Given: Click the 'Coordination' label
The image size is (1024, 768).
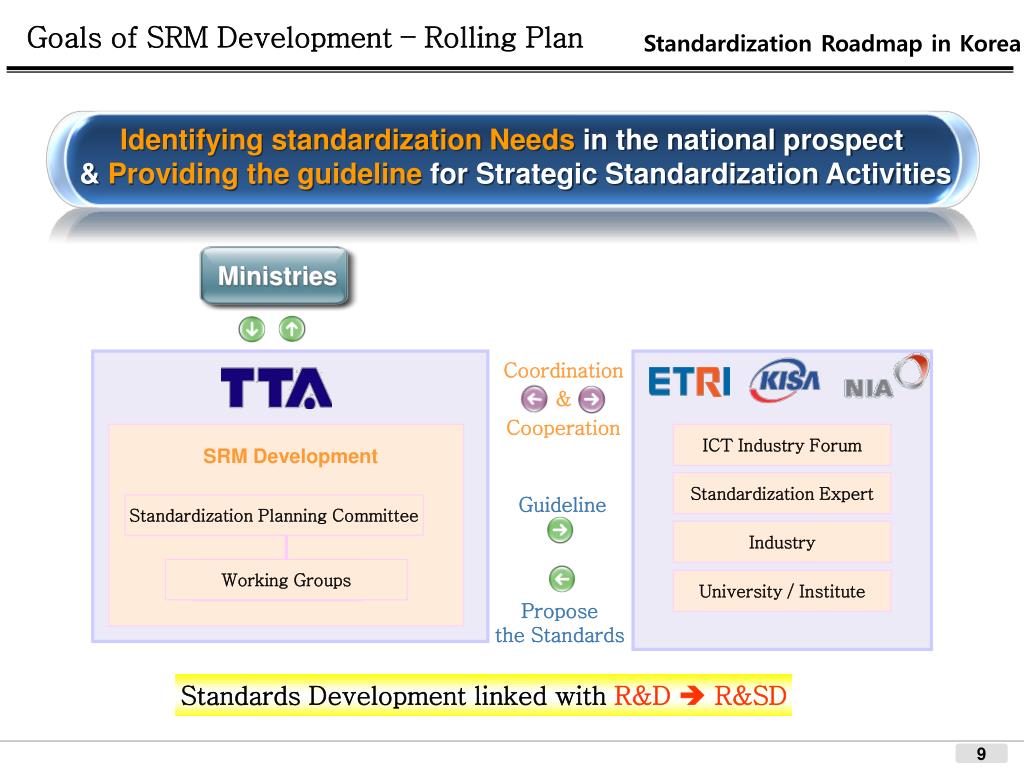Looking at the screenshot, I should 563,370.
